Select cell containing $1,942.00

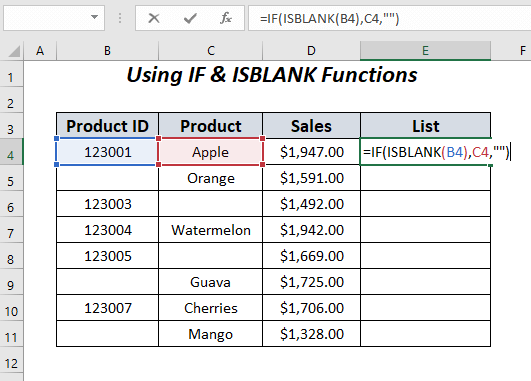311,230
